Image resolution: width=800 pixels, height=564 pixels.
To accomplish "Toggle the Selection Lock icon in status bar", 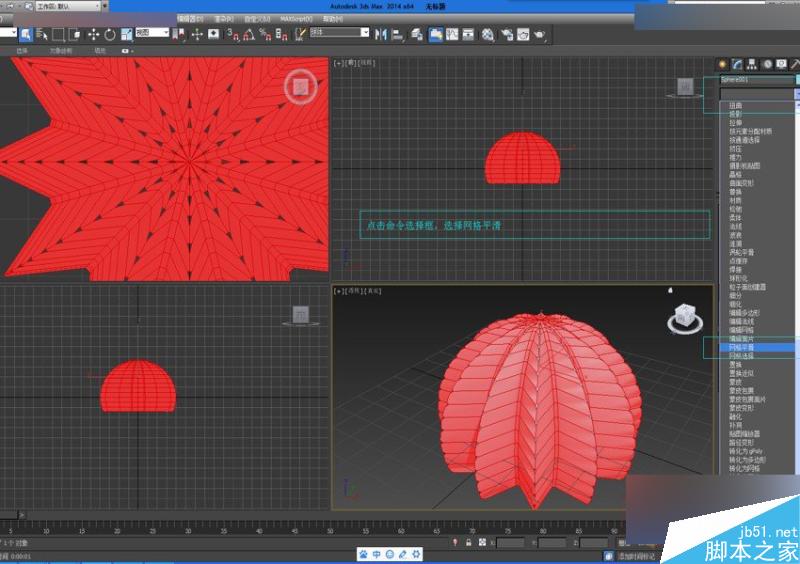I will (x=468, y=543).
